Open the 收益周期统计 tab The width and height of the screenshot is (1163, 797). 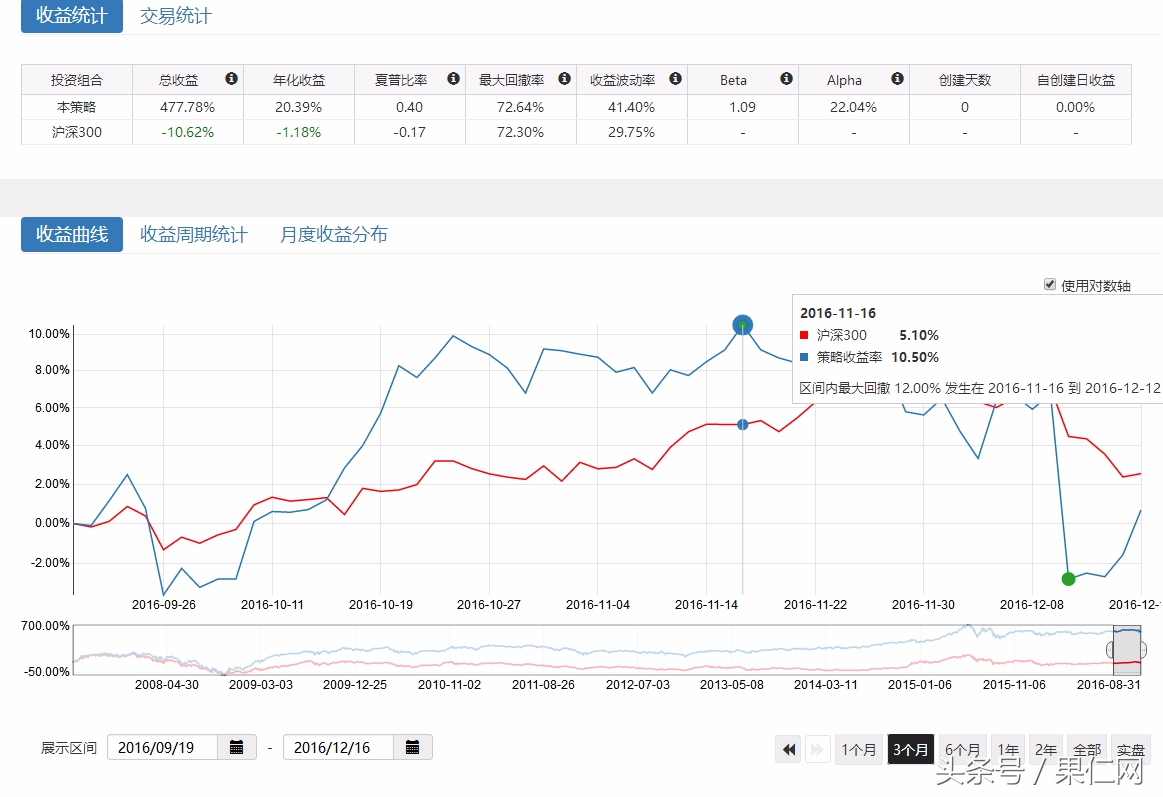click(x=193, y=234)
